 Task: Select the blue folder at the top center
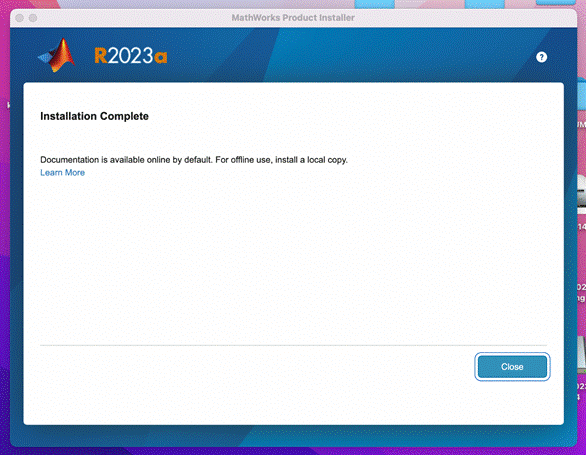point(374,4)
